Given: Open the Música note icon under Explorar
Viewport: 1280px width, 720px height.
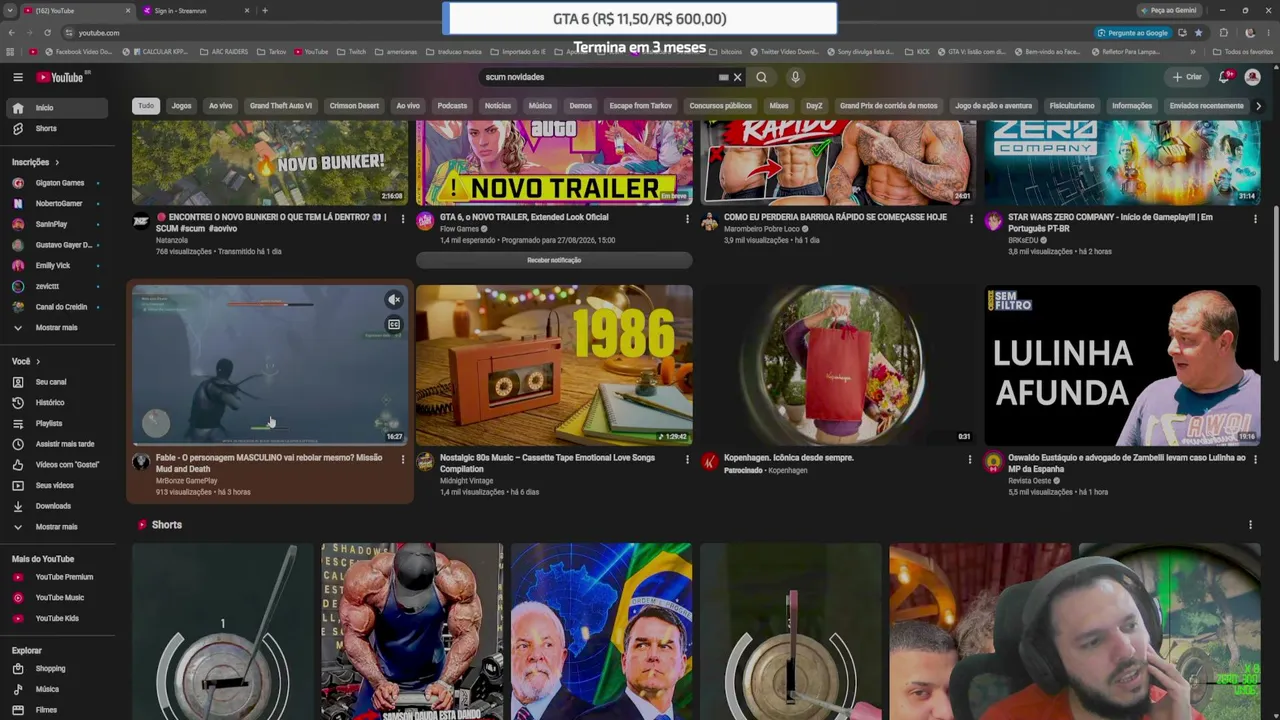Looking at the screenshot, I should (18, 689).
